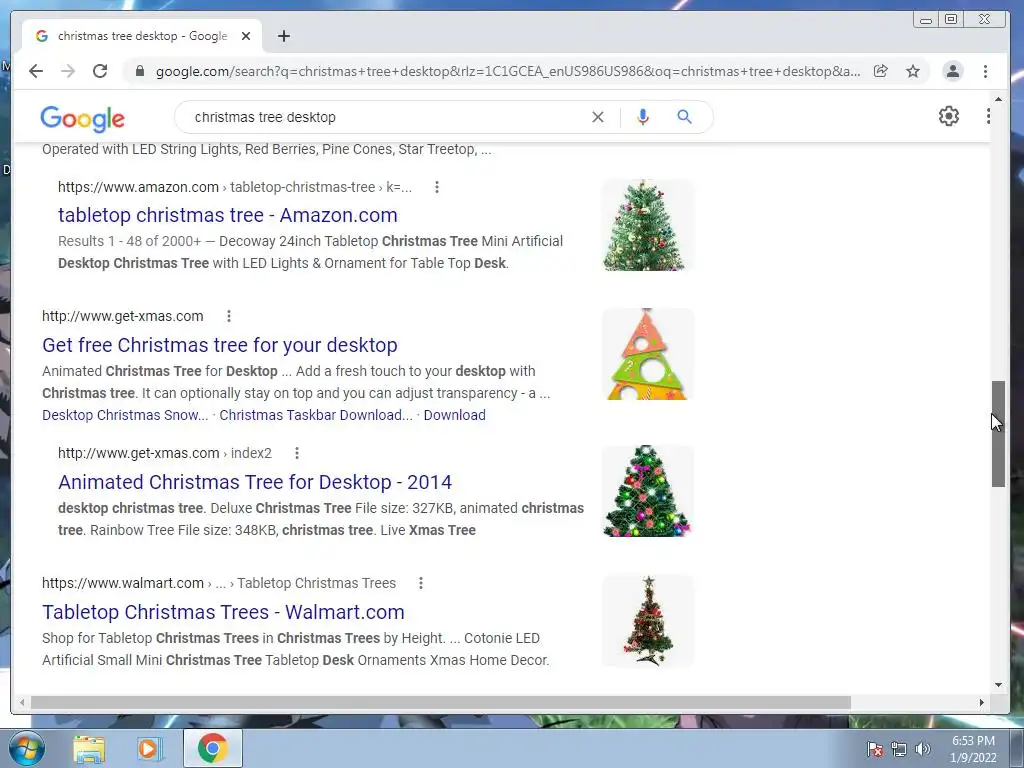Image resolution: width=1024 pixels, height=768 pixels.
Task: Open Chrome three-dot menu
Action: (985, 71)
